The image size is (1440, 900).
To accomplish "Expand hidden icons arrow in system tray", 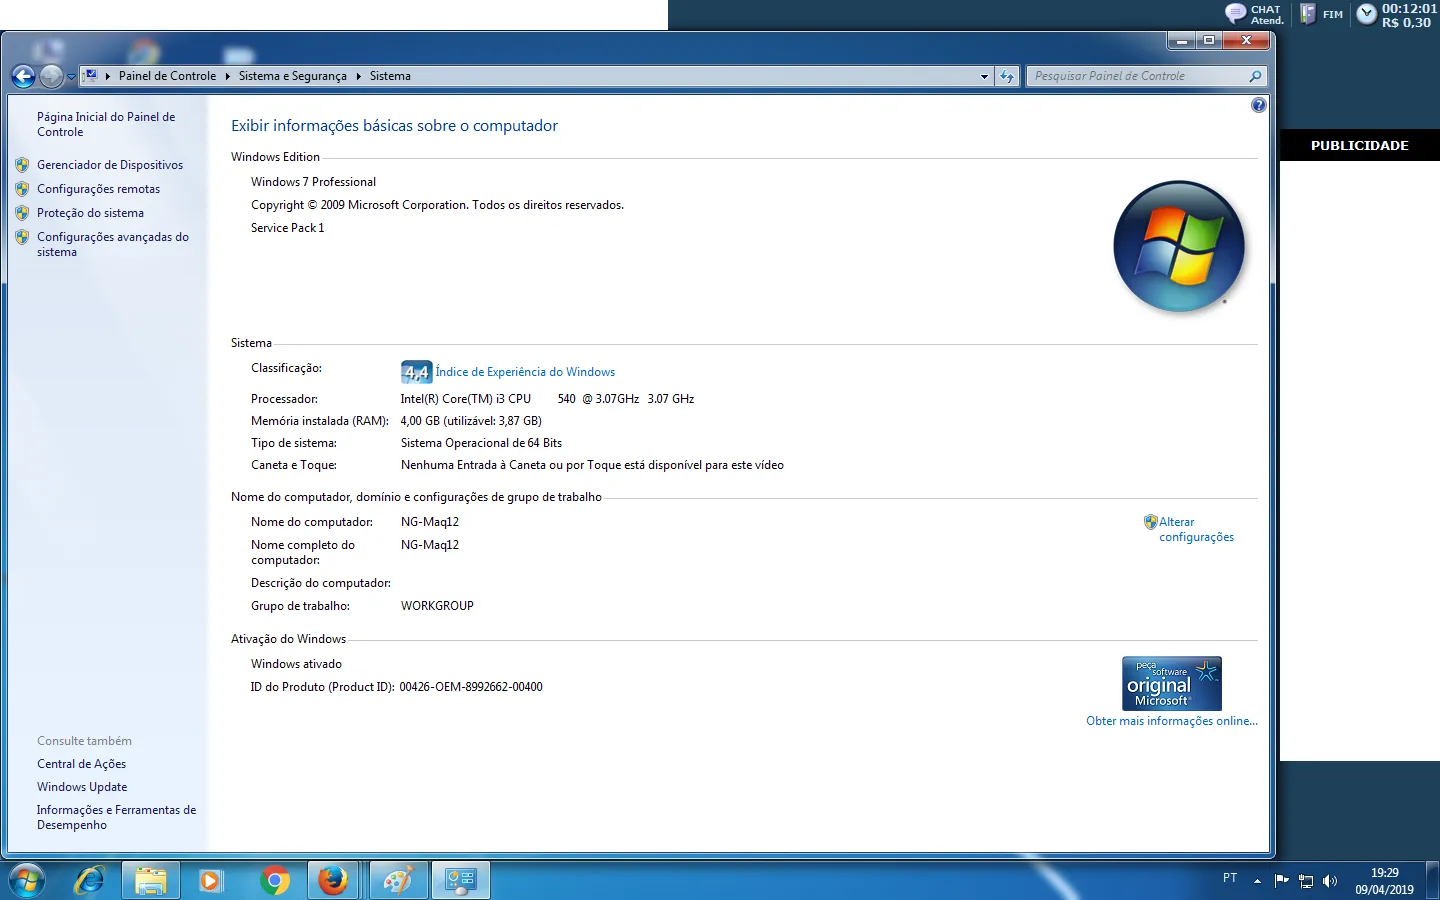I will tap(1256, 881).
